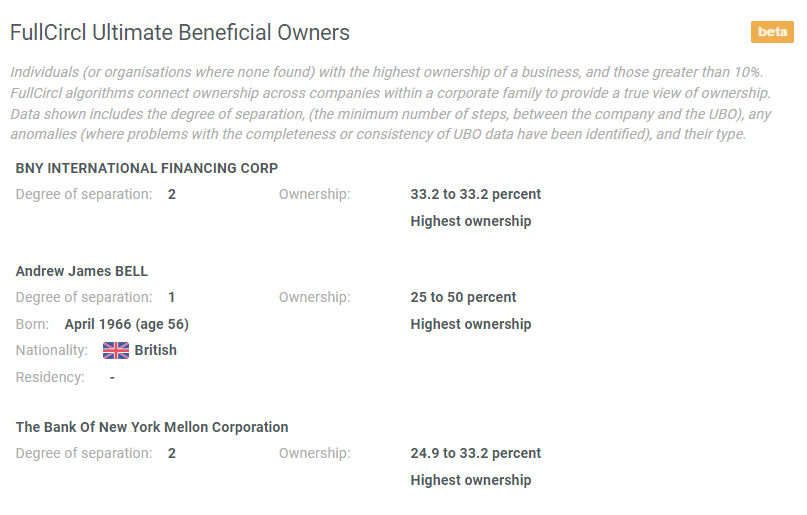Click the 33.2 to 33.2 percent value

coord(476,194)
